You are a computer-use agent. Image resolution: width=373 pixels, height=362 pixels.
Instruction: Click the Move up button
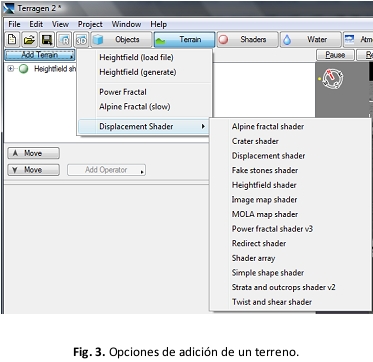coord(33,153)
